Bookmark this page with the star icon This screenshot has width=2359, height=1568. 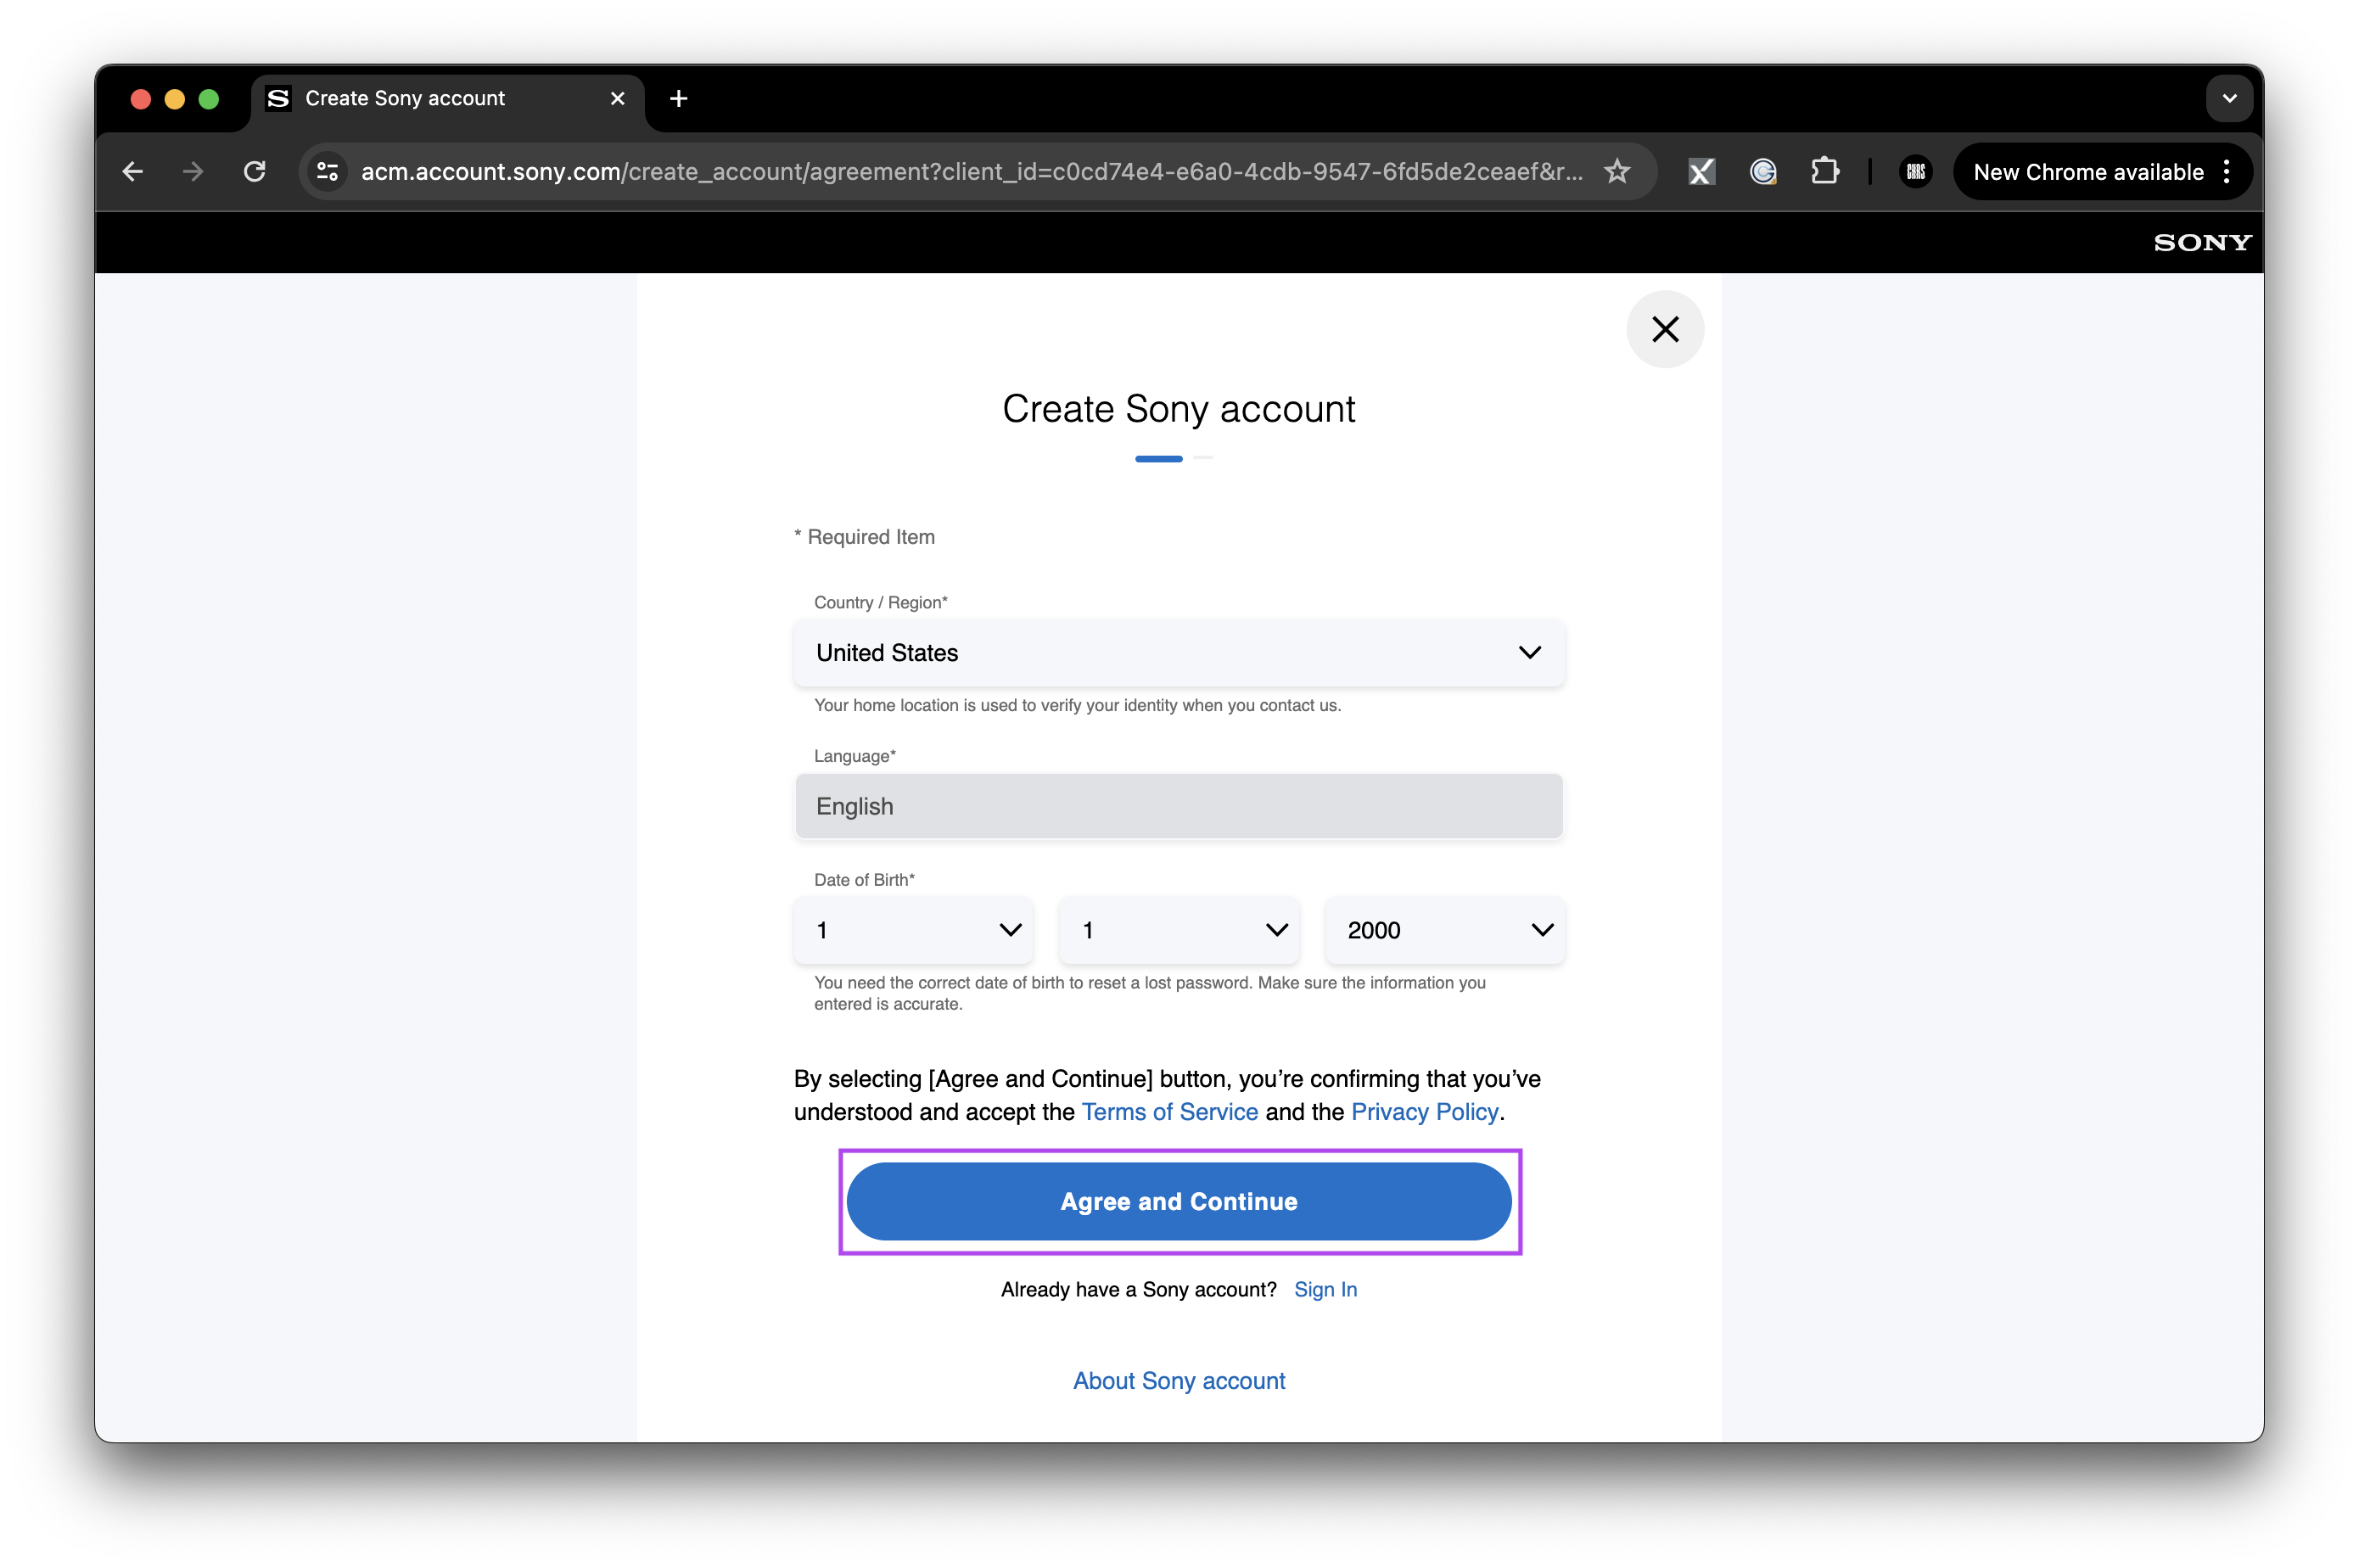tap(1617, 171)
